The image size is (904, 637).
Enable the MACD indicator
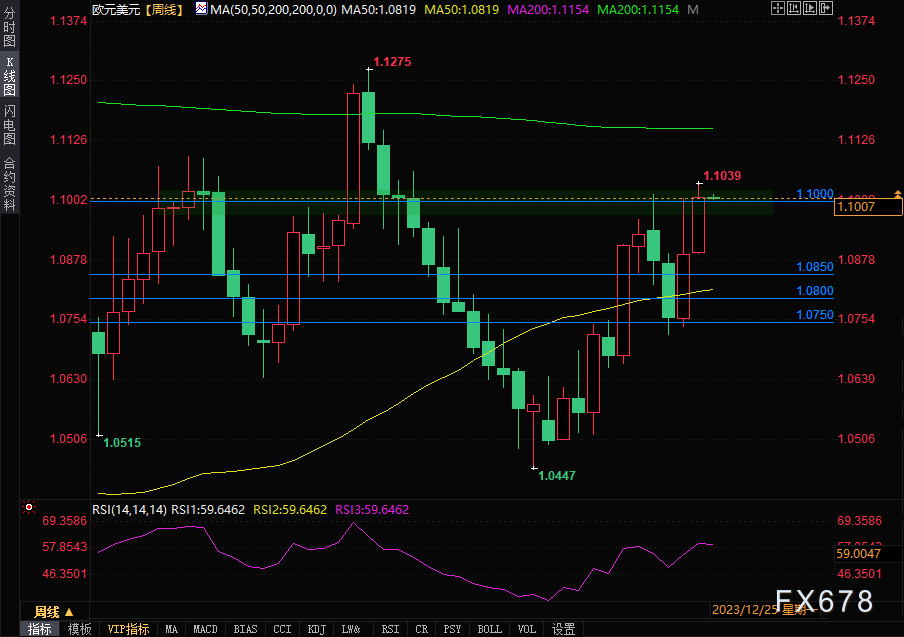[205, 629]
